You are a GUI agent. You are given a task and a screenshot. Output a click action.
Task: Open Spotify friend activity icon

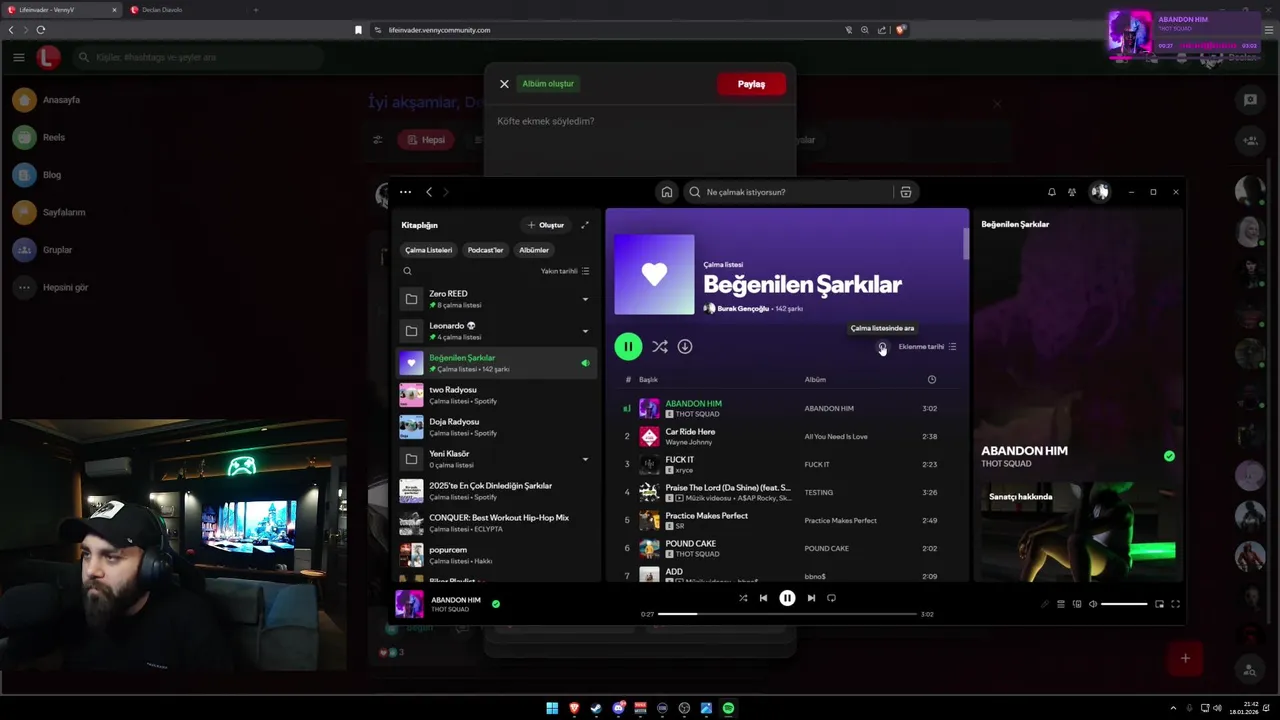point(1072,192)
